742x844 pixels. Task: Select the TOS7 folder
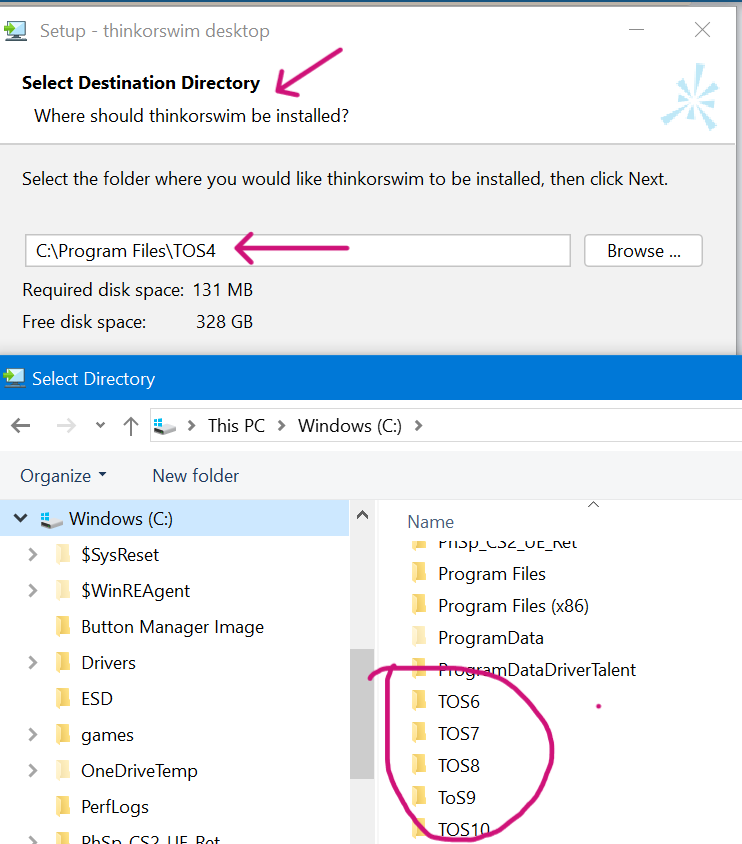[458, 734]
